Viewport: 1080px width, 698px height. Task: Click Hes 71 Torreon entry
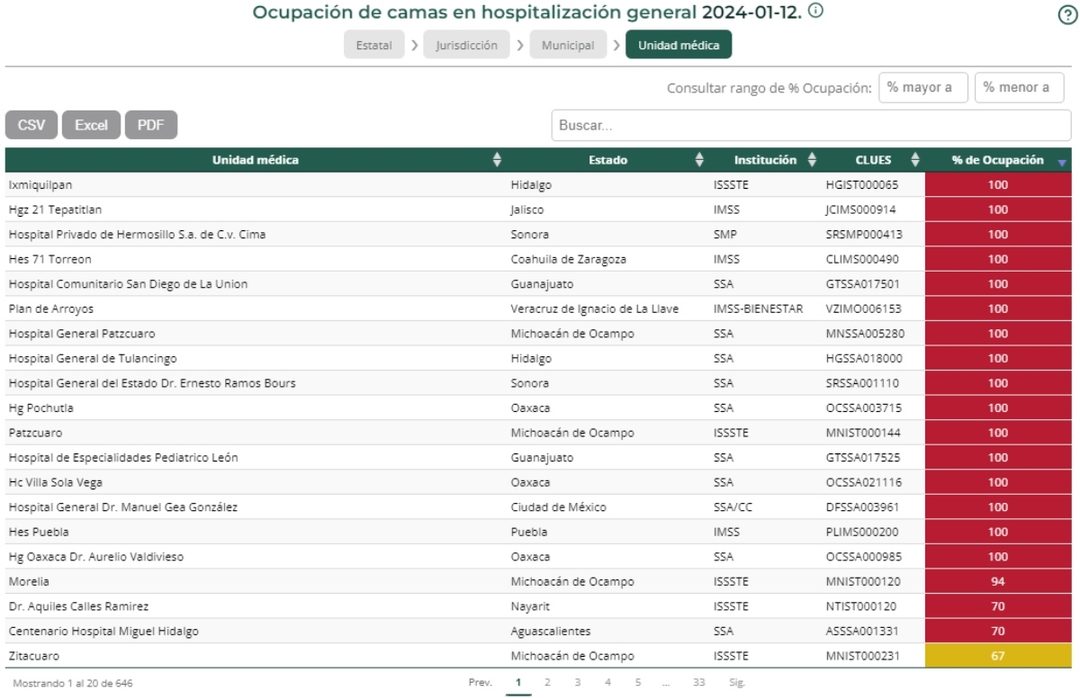tap(50, 259)
